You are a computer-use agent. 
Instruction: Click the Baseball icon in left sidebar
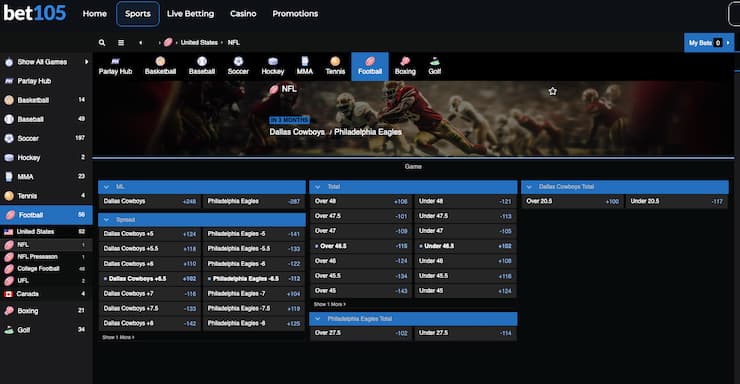point(9,119)
